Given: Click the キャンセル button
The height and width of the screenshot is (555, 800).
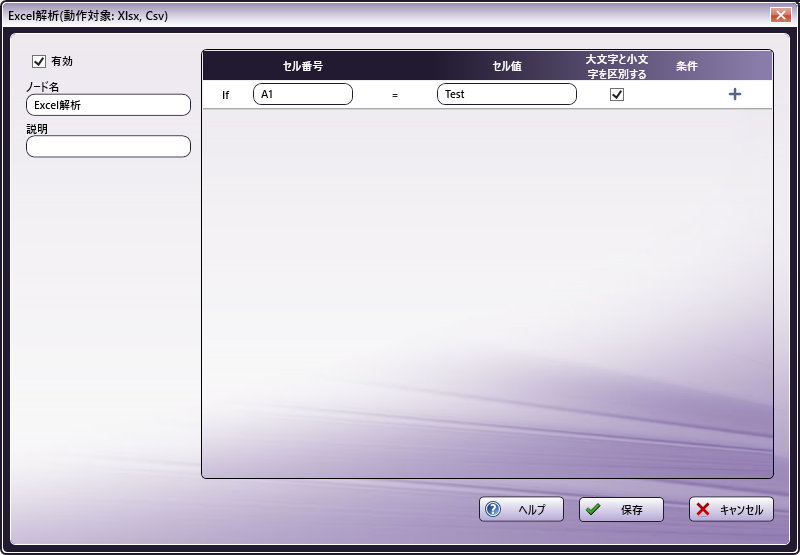Looking at the screenshot, I should [x=731, y=509].
